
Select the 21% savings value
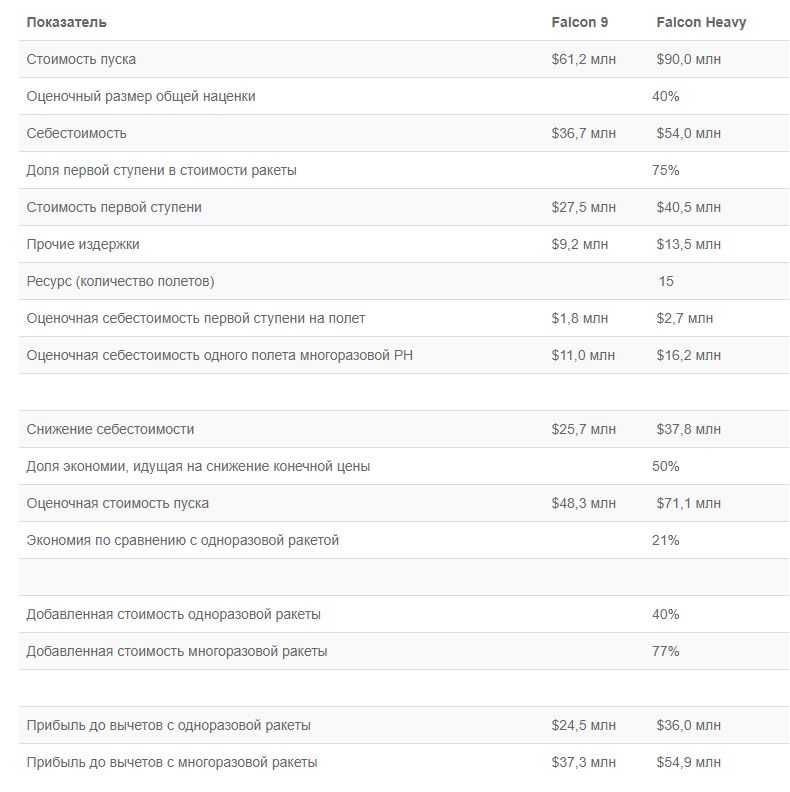tap(665, 540)
